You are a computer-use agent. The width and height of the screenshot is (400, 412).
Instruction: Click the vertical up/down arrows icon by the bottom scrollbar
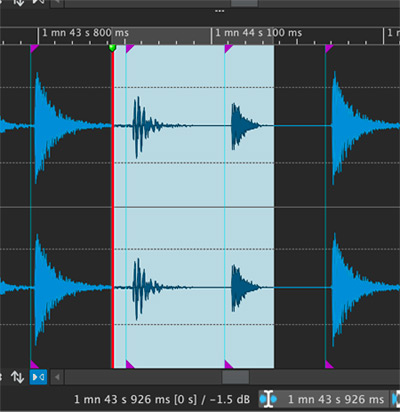click(x=17, y=377)
